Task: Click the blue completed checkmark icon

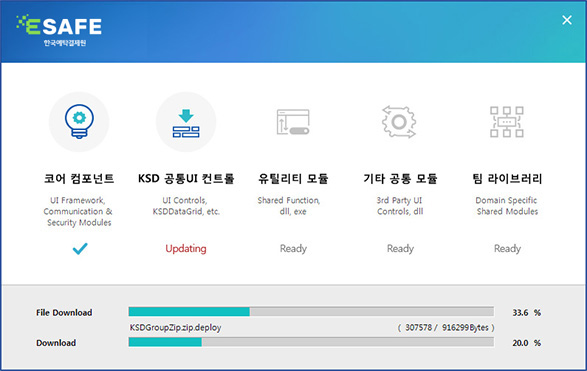Action: [x=80, y=249]
